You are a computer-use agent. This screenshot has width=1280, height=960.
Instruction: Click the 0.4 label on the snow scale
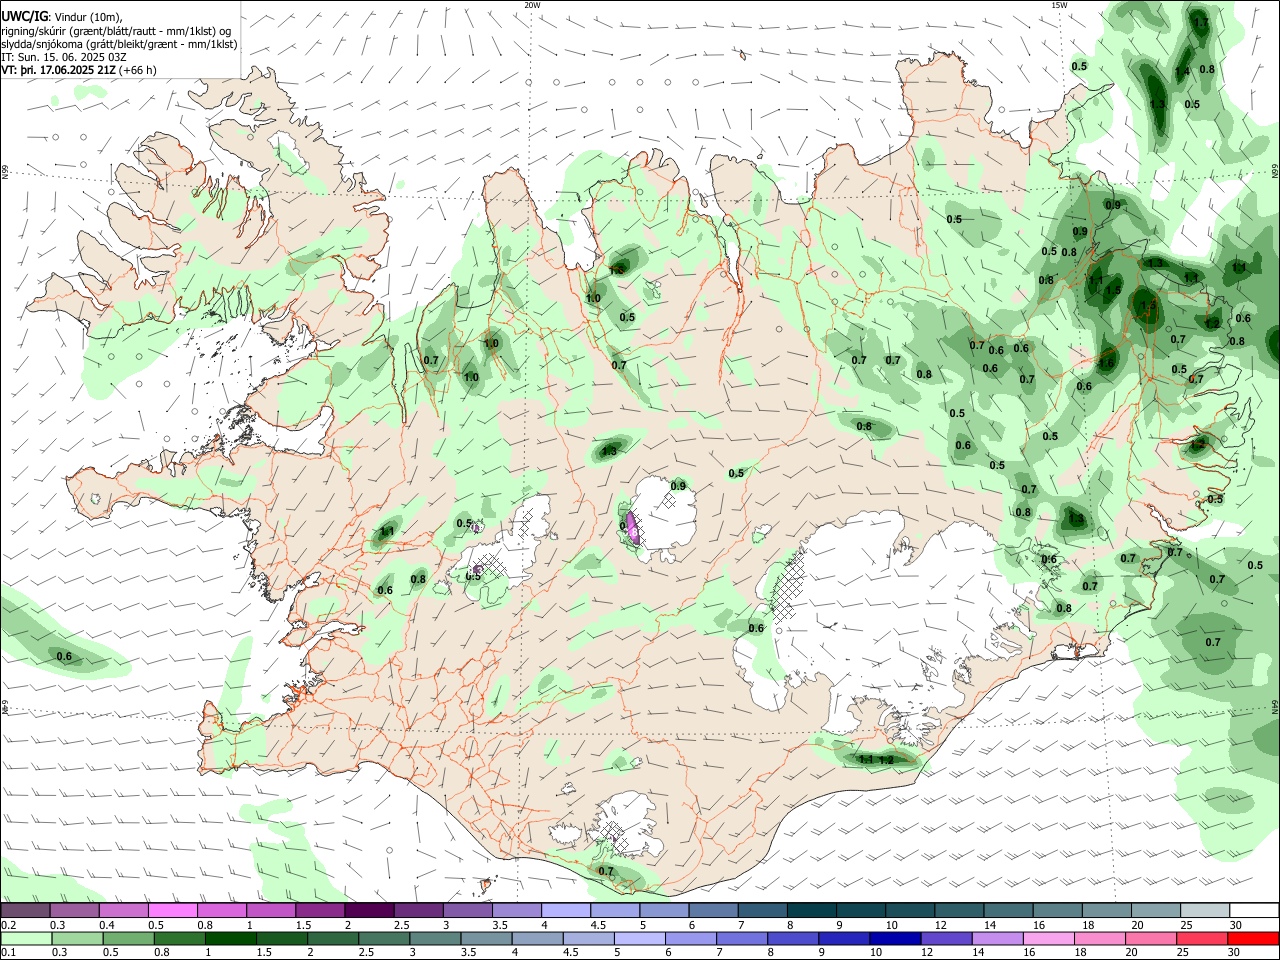tap(106, 925)
